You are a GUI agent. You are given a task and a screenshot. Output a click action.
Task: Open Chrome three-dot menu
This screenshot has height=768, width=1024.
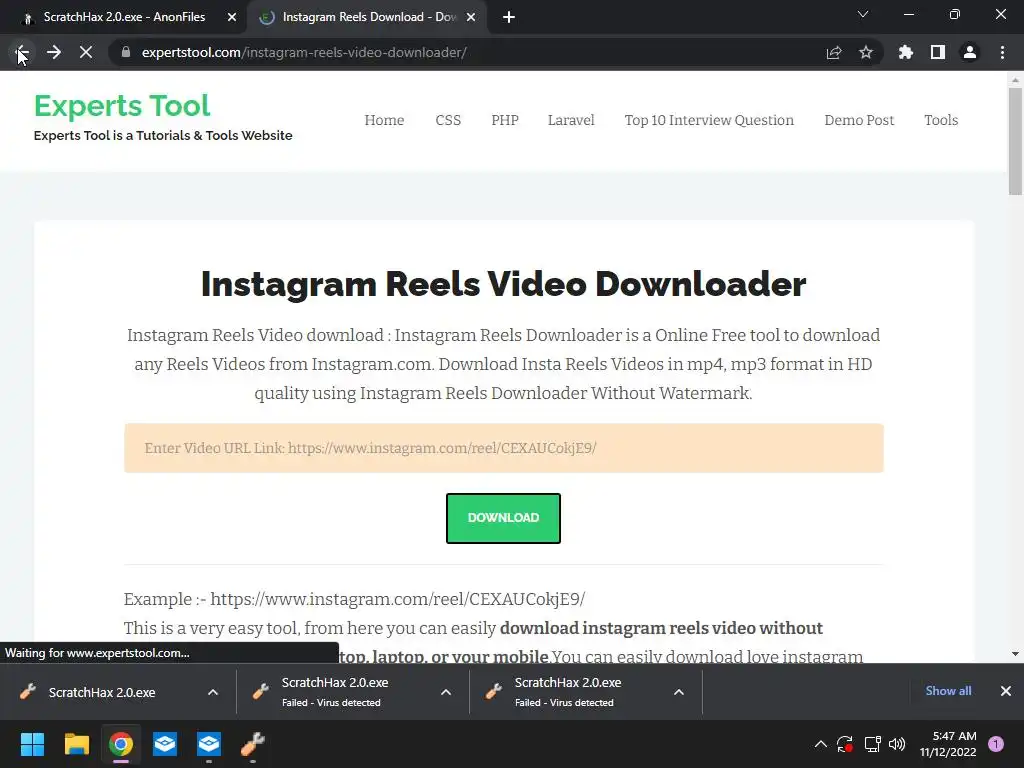point(1002,52)
